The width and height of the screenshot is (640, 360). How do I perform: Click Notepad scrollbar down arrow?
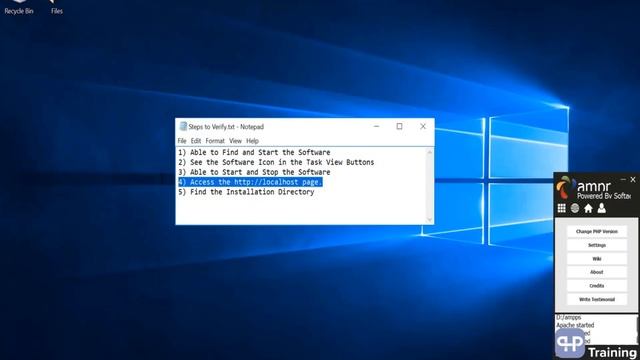point(429,220)
